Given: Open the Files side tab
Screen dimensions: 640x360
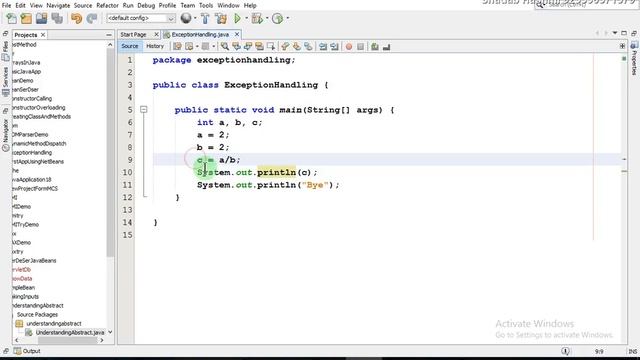Looking at the screenshot, I should pos(5,52).
